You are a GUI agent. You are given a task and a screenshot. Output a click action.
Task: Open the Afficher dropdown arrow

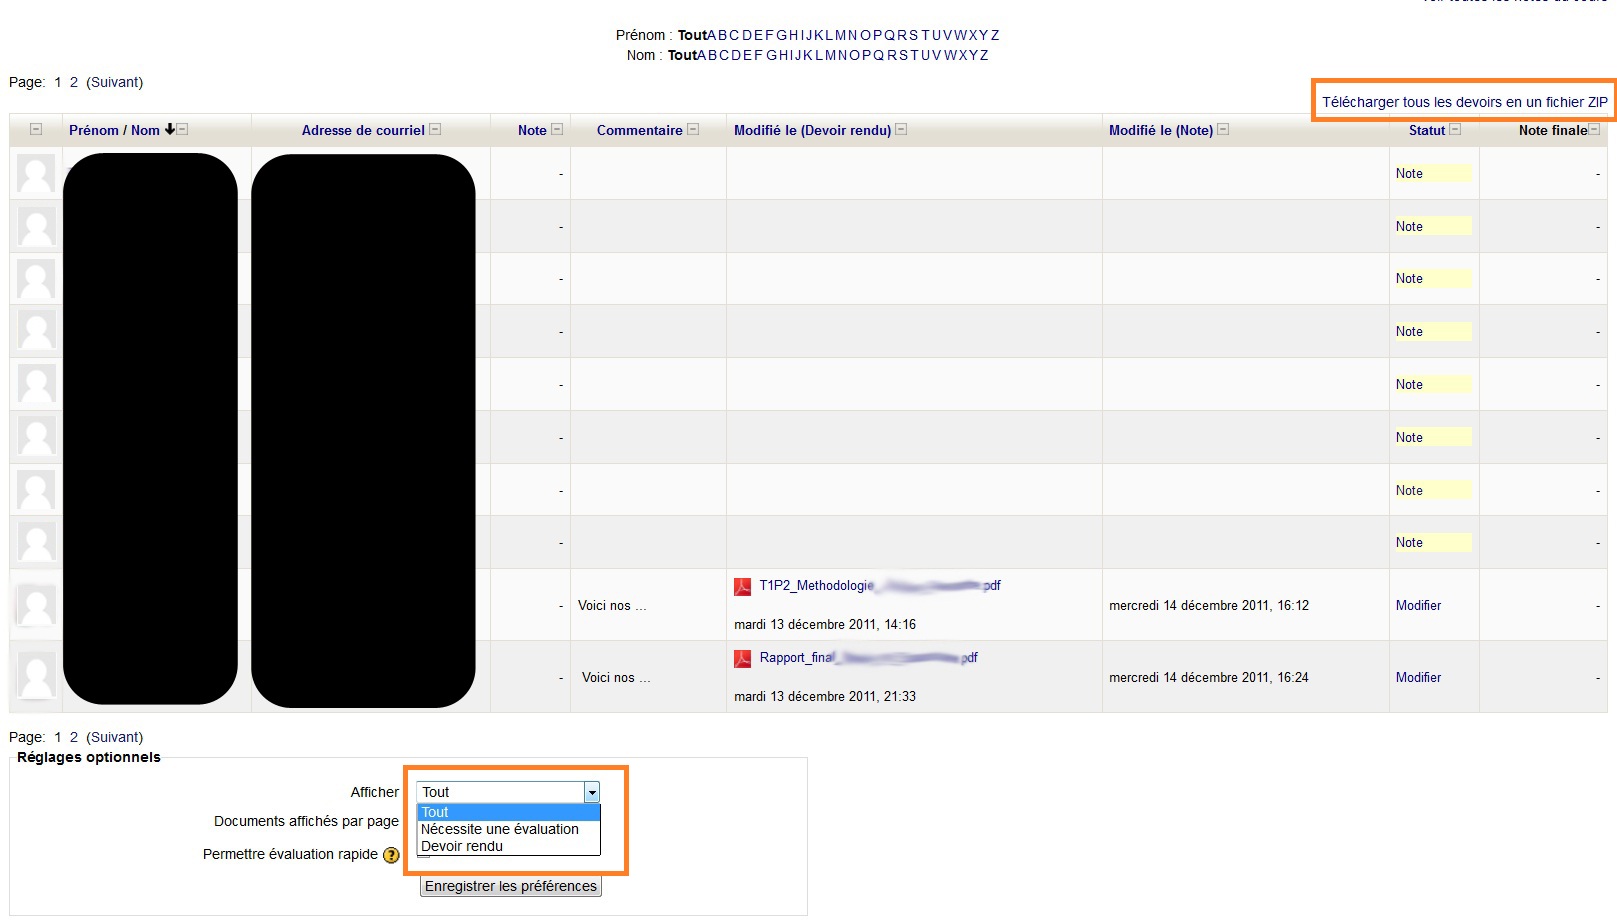[592, 793]
